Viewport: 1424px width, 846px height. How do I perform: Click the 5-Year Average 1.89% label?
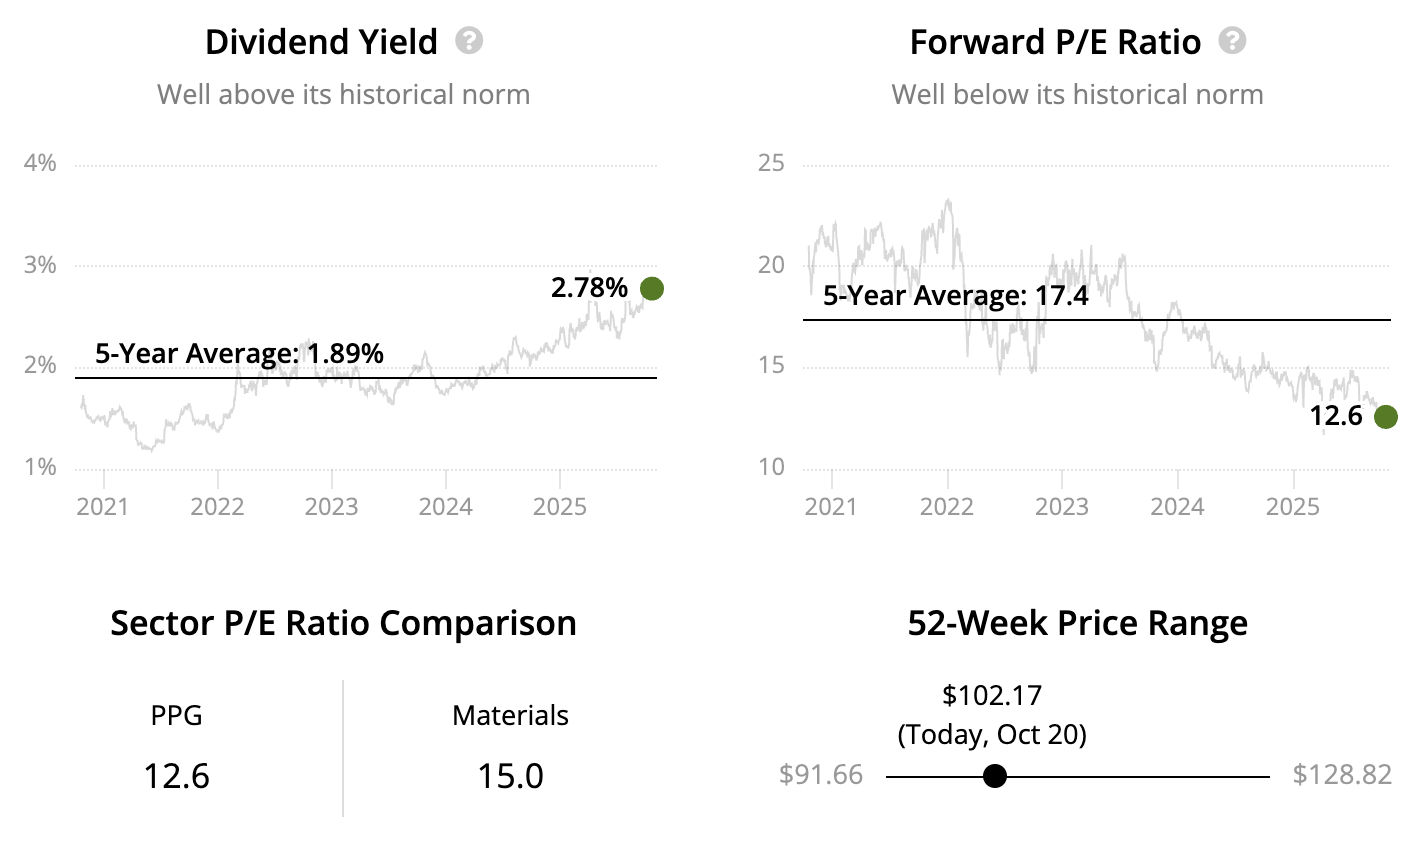(239, 353)
